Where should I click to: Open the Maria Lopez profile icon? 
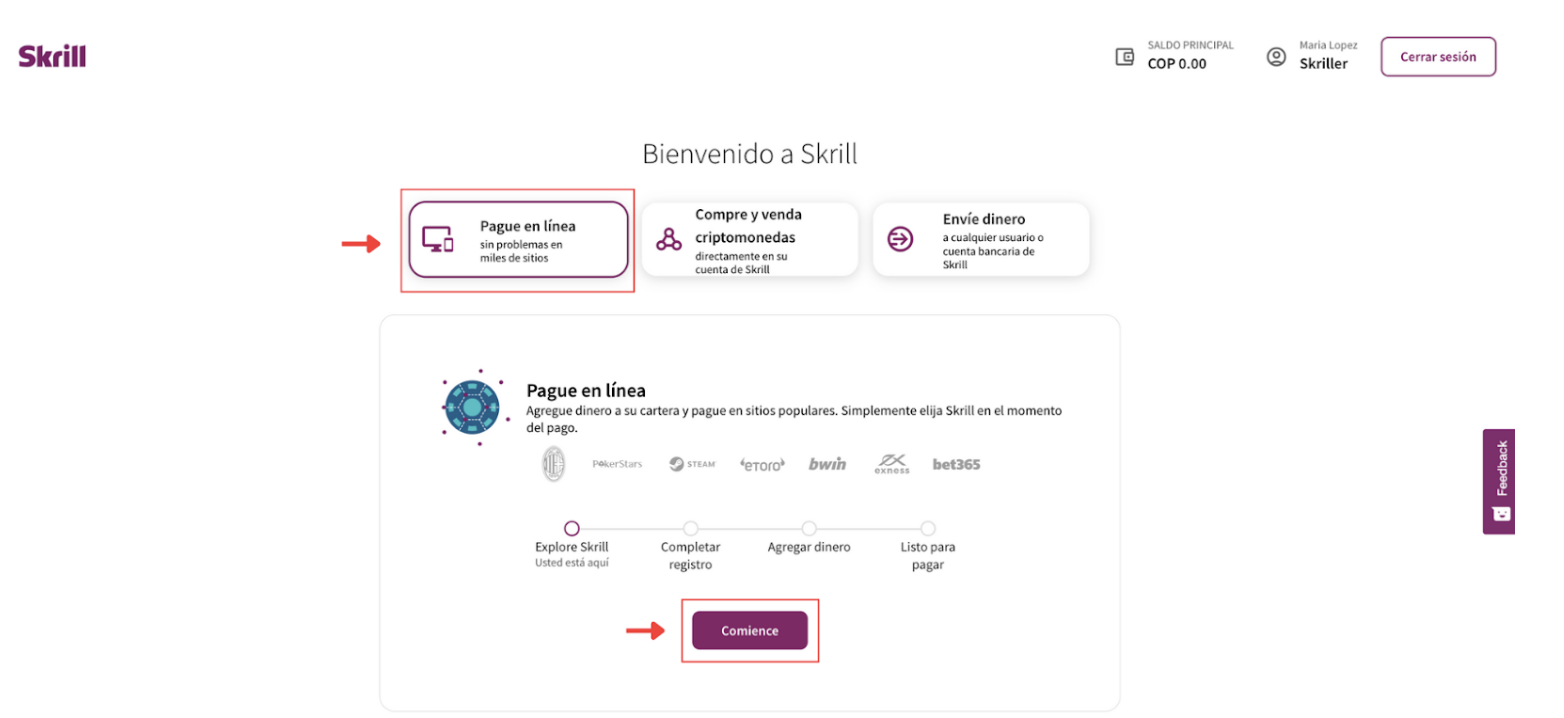point(1276,56)
